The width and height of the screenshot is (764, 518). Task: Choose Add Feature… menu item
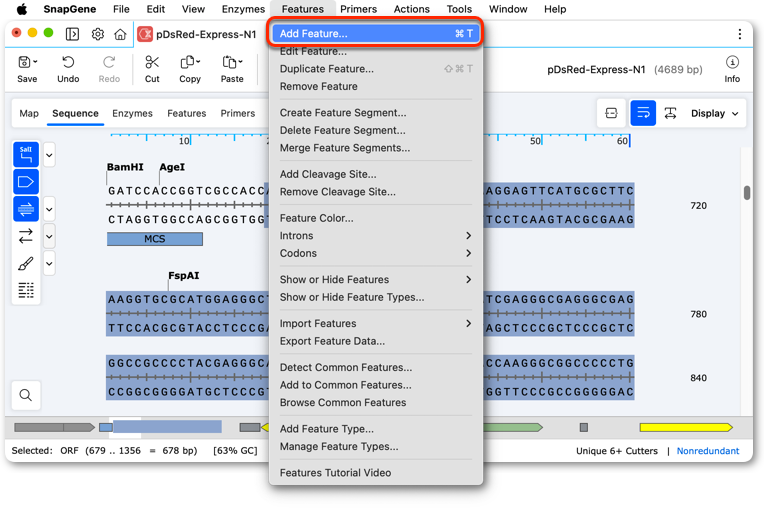(376, 34)
